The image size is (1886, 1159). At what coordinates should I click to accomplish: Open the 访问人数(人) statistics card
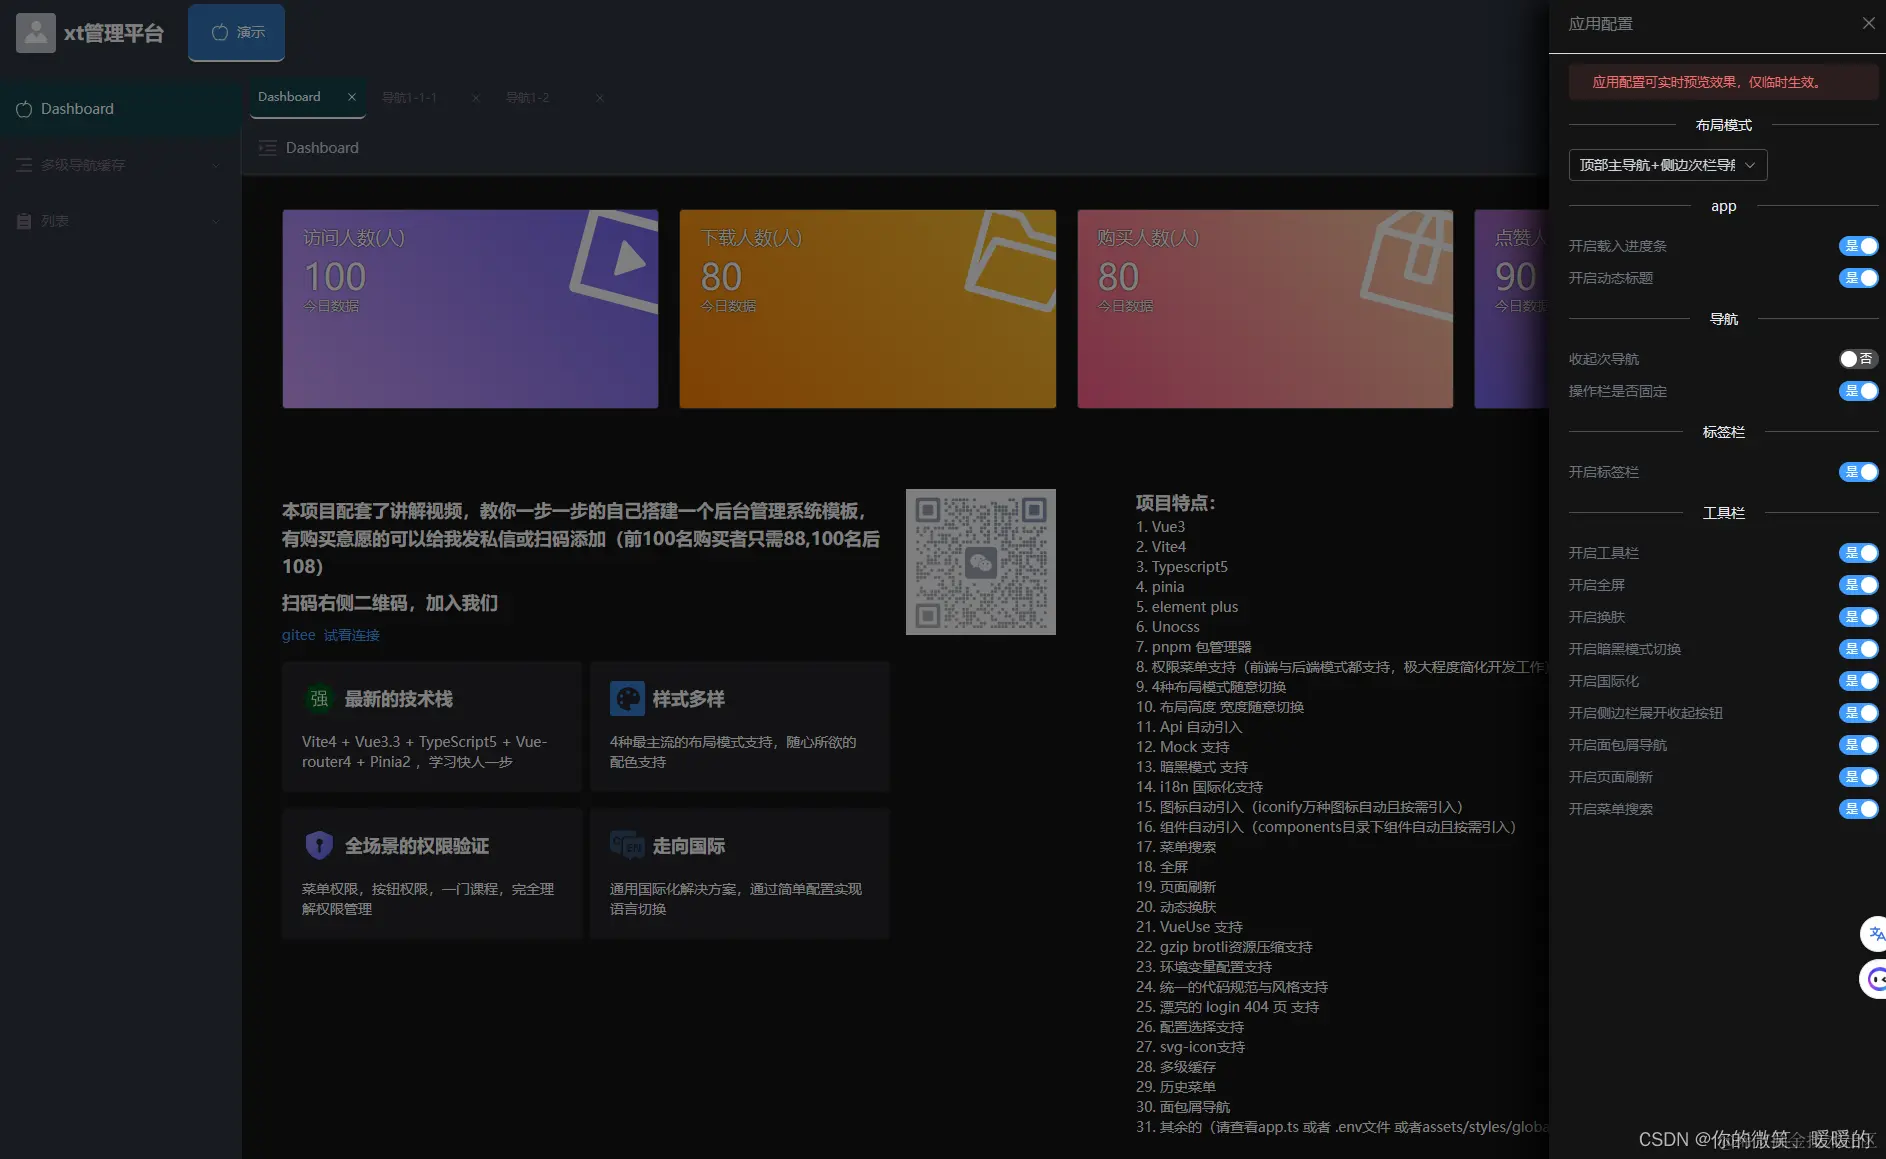click(470, 308)
